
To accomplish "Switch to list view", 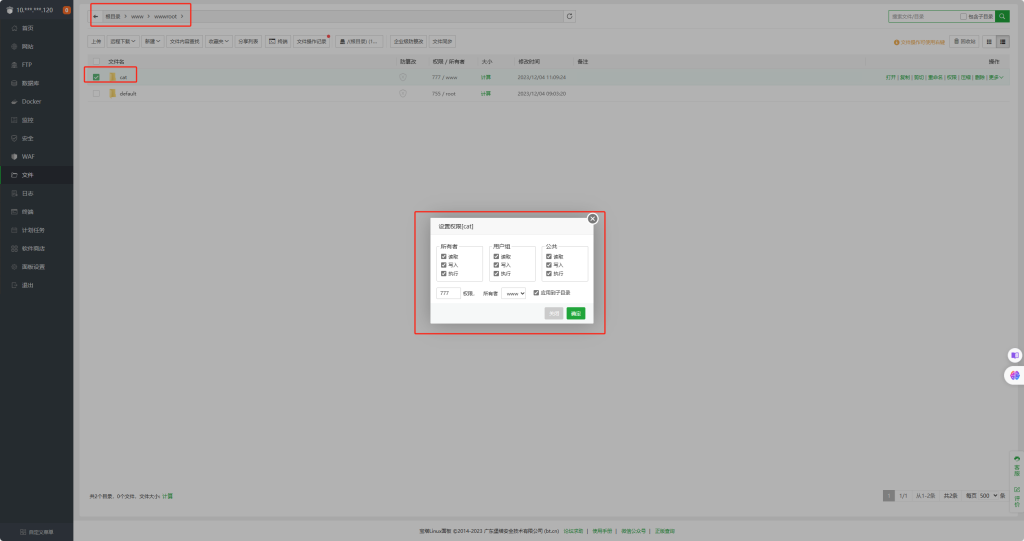I will 1002,41.
